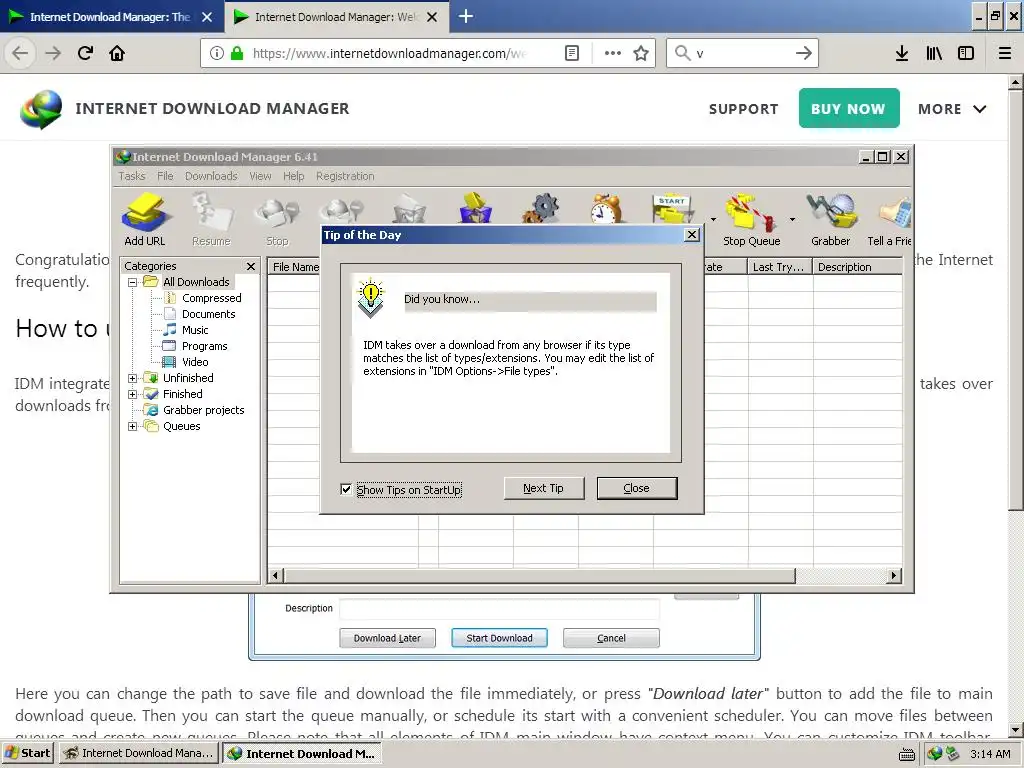1024x768 pixels.
Task: Open the Grabber tool
Action: click(830, 219)
